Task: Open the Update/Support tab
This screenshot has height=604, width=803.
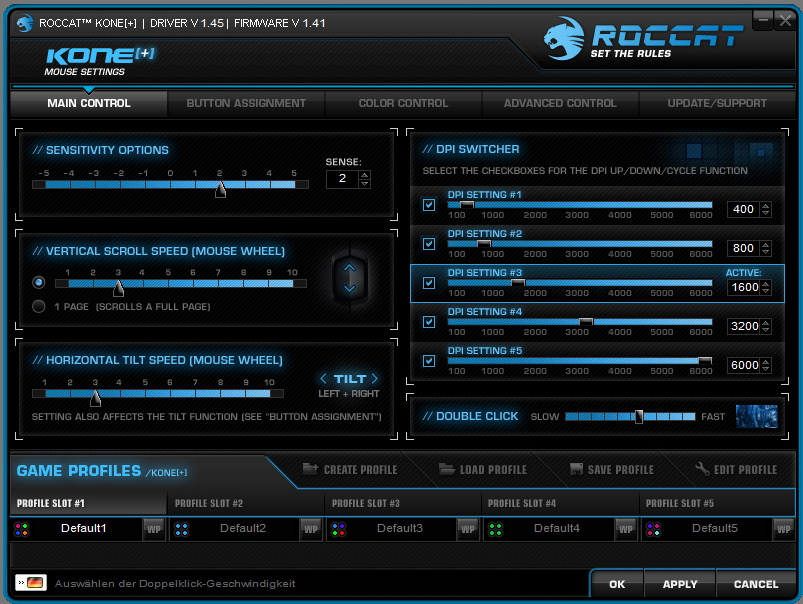Action: click(717, 103)
